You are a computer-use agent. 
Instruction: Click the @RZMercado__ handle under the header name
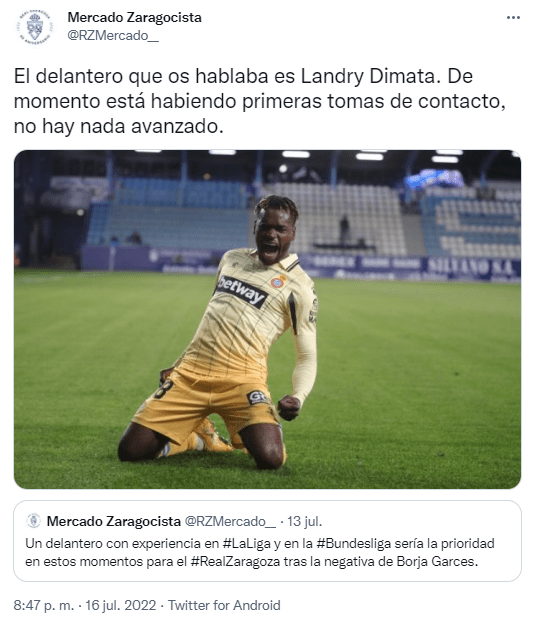point(113,35)
